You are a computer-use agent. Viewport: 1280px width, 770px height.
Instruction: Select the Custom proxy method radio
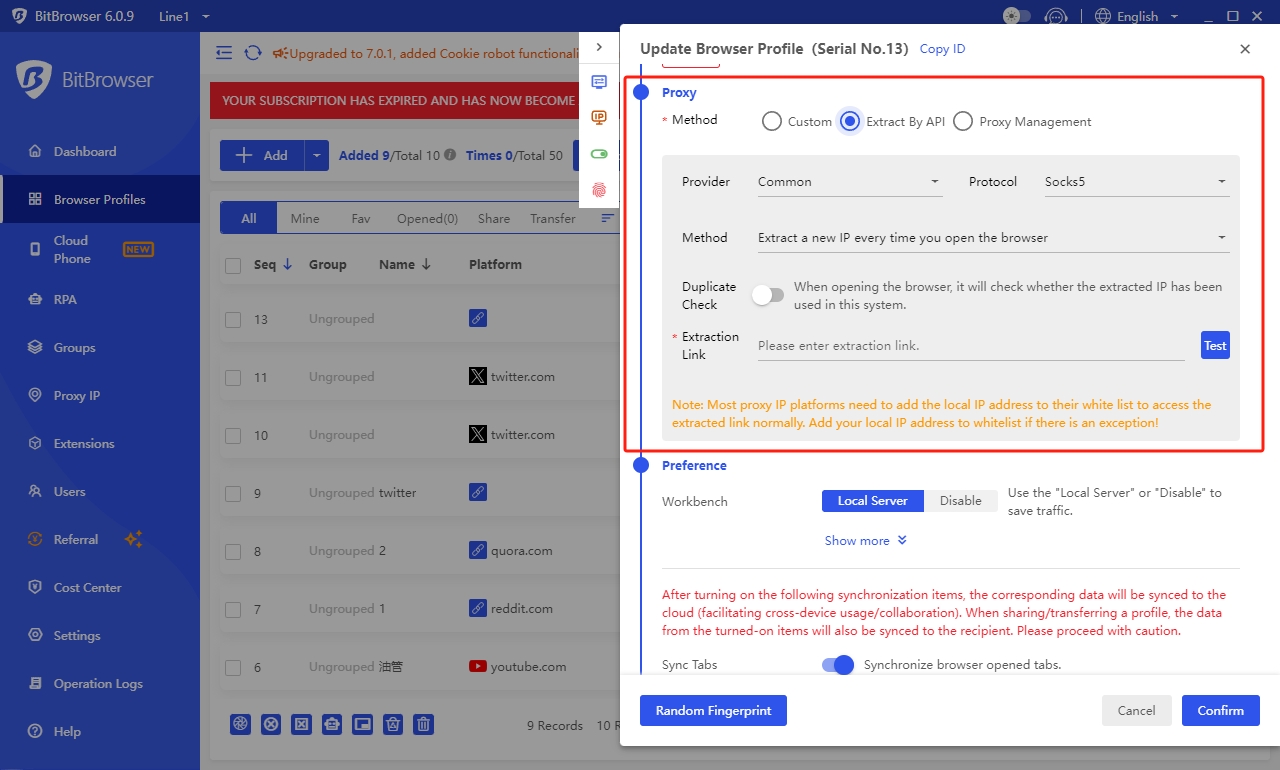pyautogui.click(x=771, y=121)
